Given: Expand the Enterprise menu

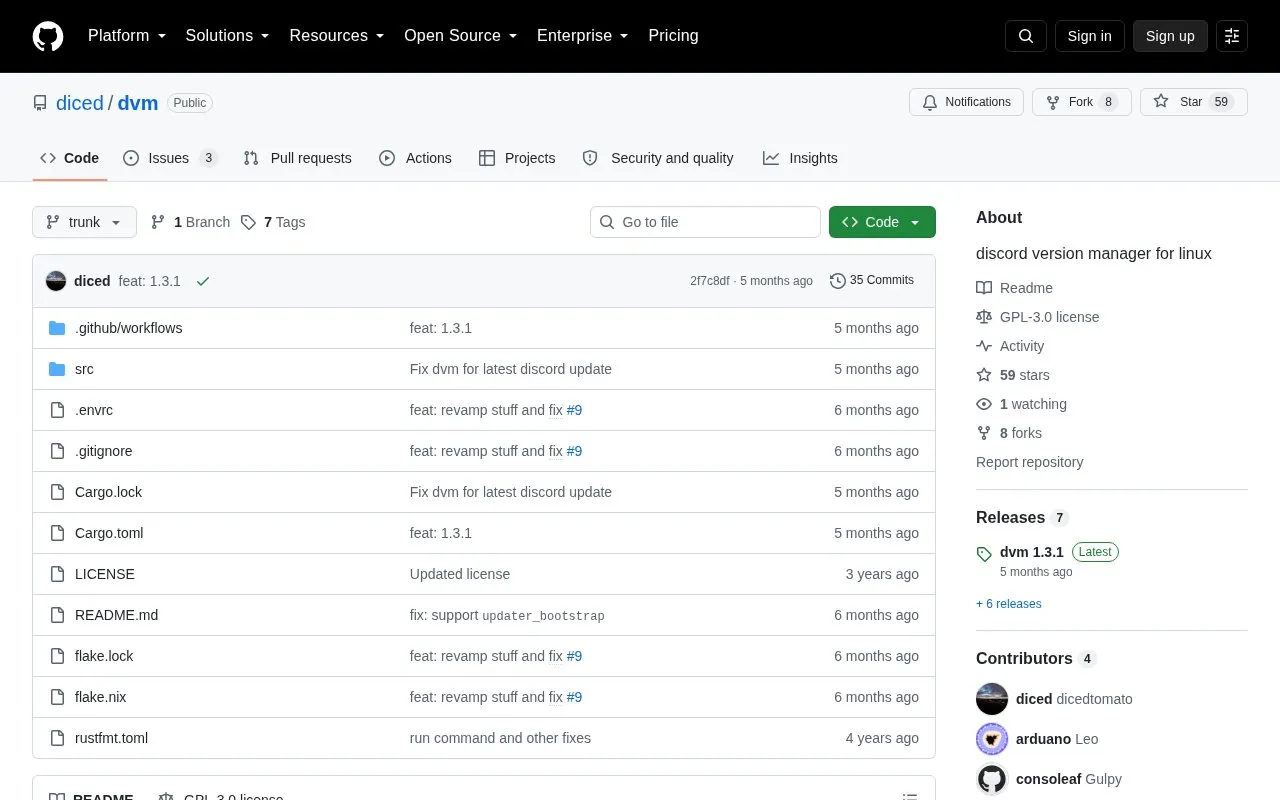Looking at the screenshot, I should (583, 36).
